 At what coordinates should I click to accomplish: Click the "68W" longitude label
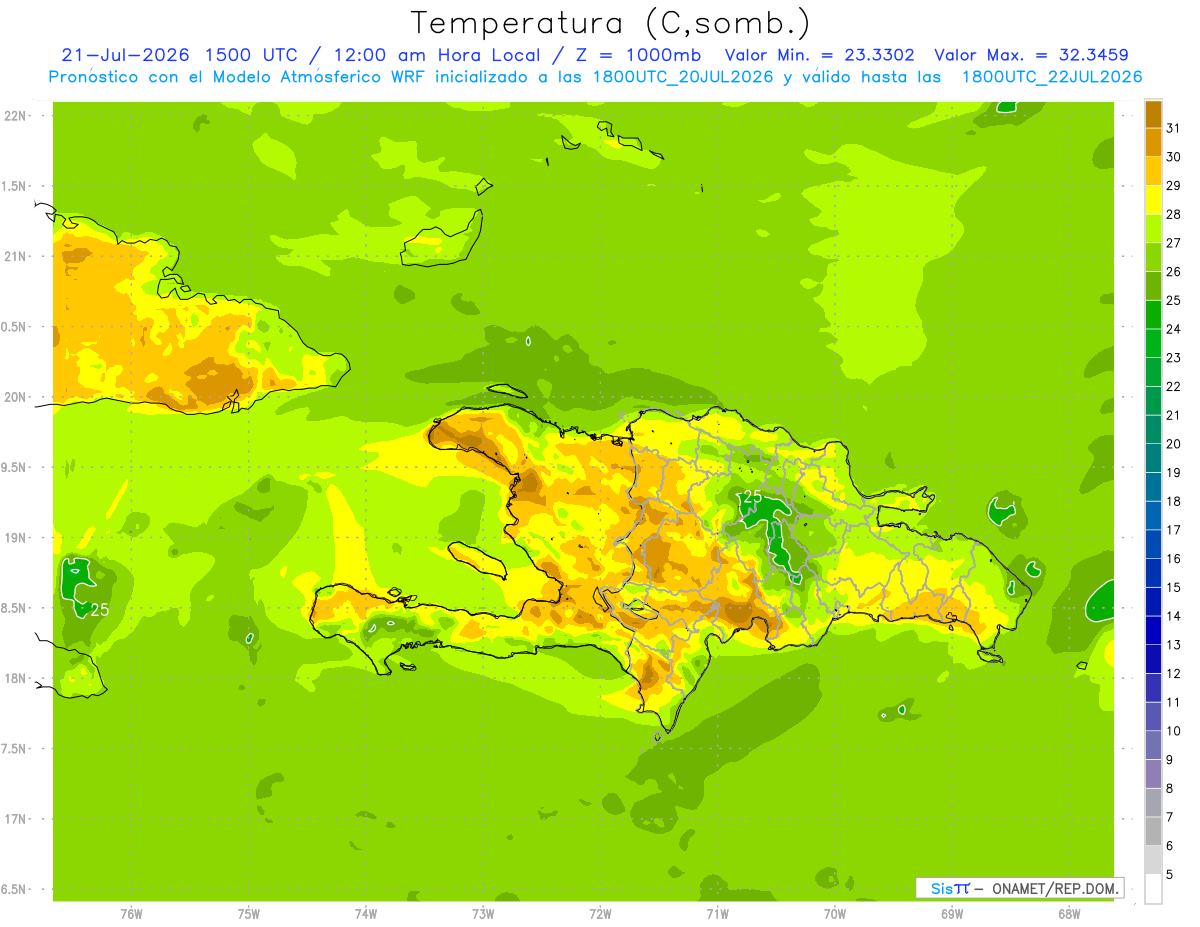coord(1069,914)
